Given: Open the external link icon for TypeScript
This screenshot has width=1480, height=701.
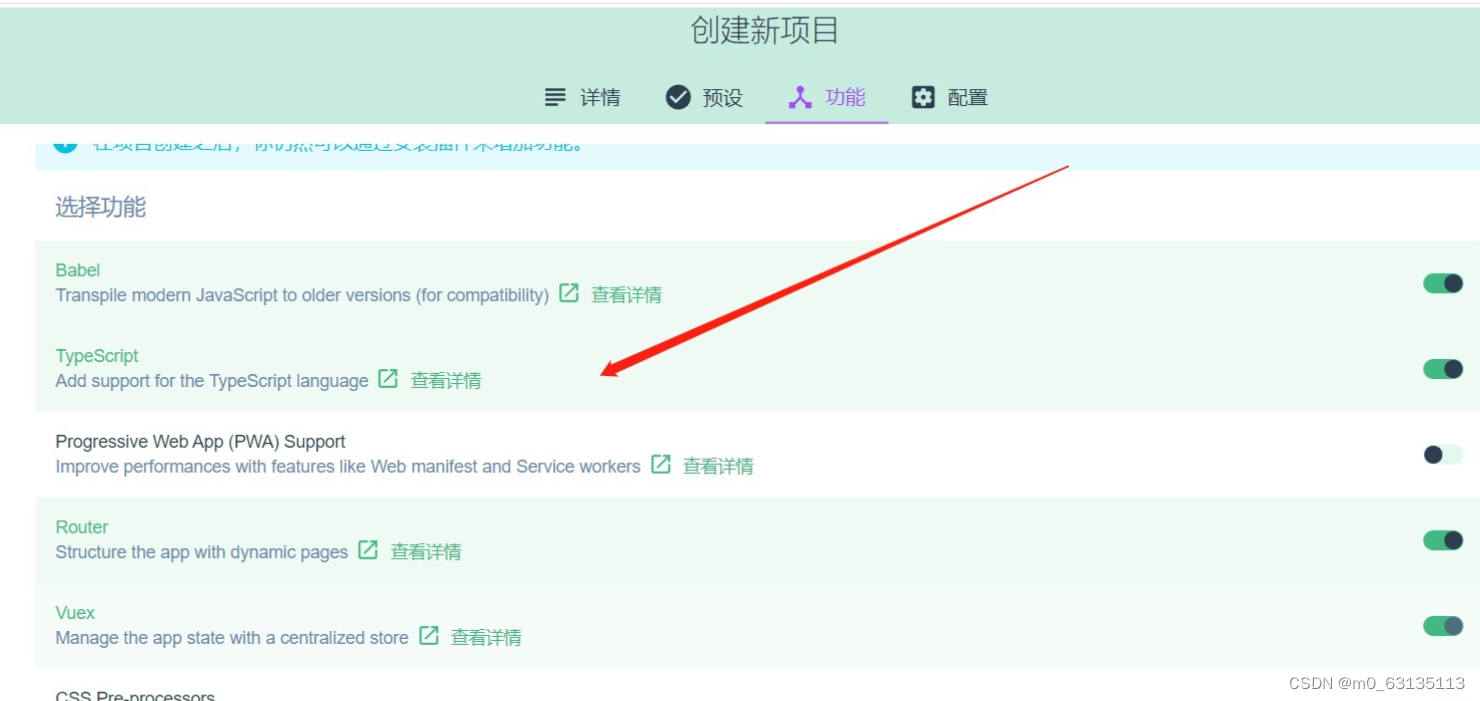Looking at the screenshot, I should (386, 380).
